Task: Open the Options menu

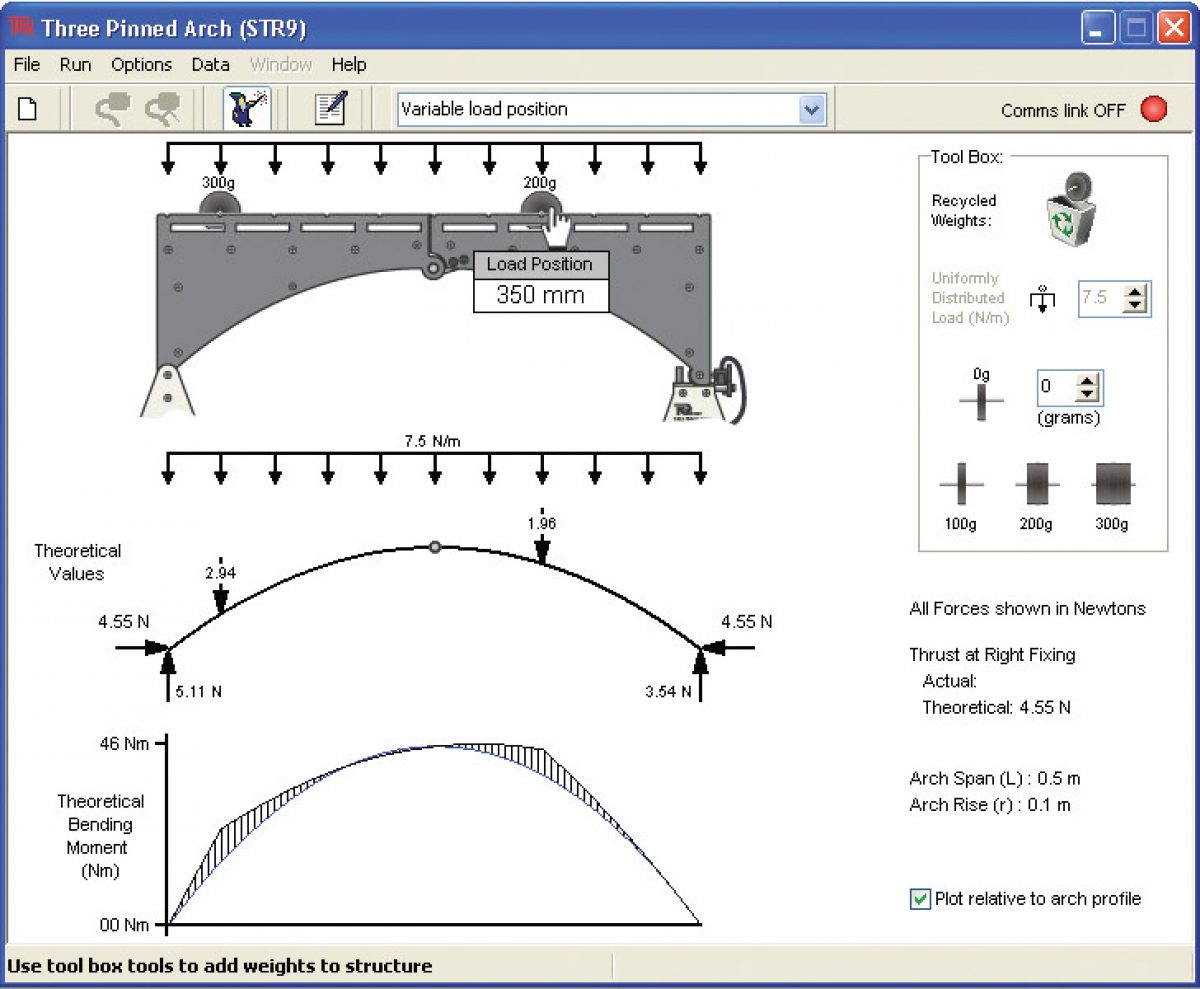Action: (x=141, y=64)
